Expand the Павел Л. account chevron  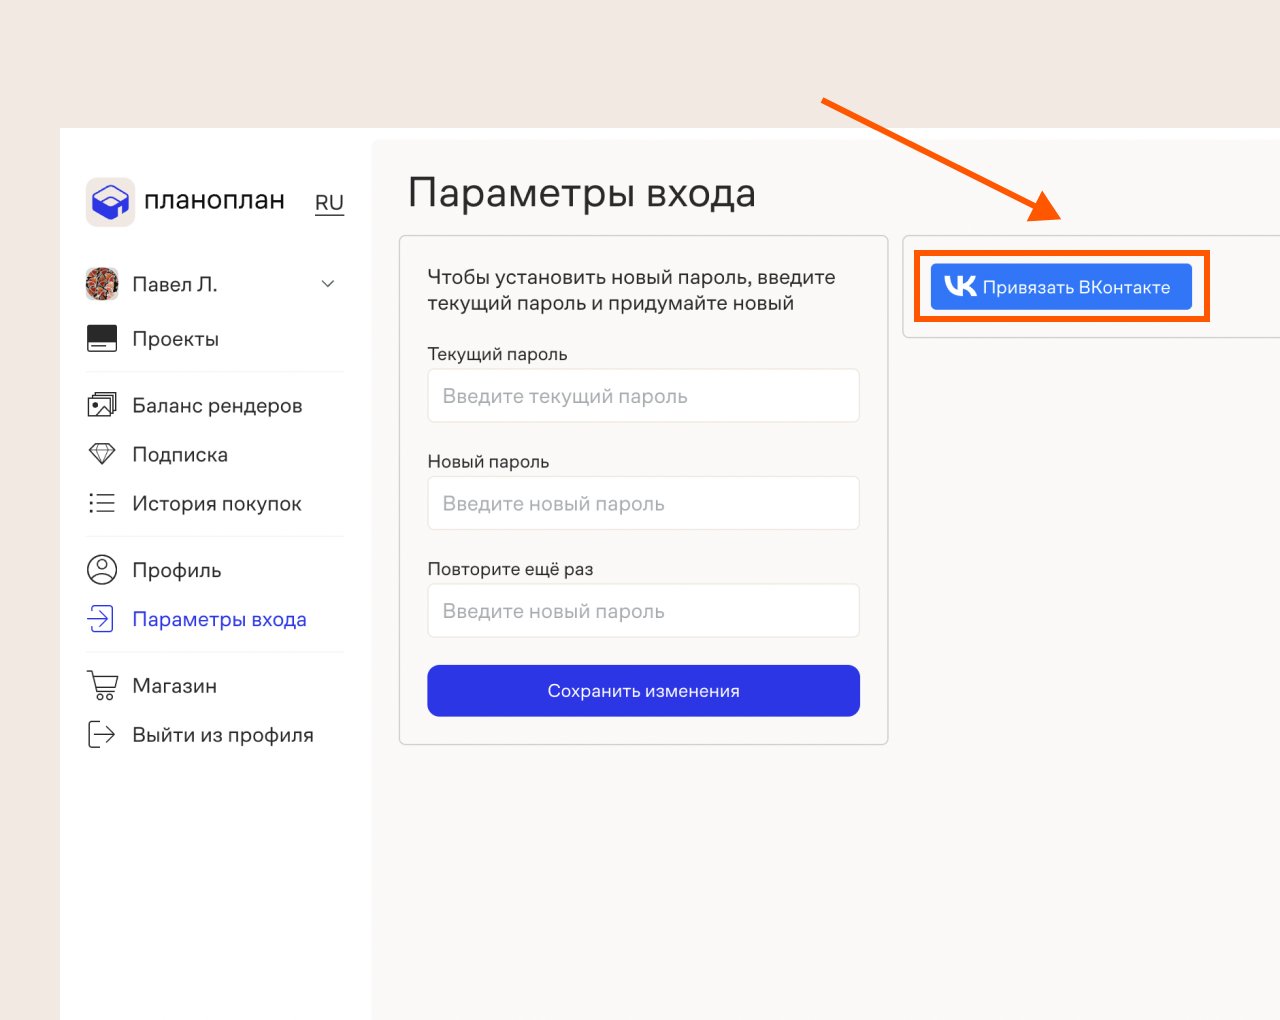coord(328,284)
